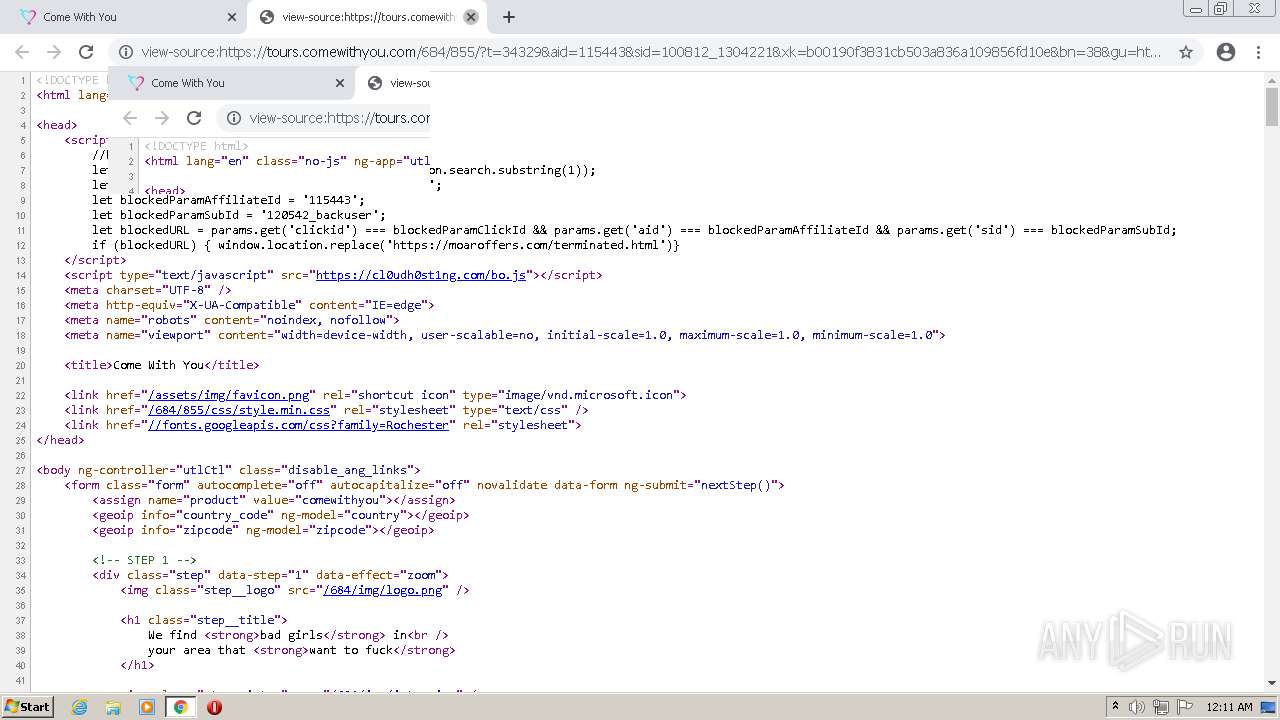Click the blockedParamSubId '120542_backuser' line
Viewport: 1280px width, 720px height.
click(239, 215)
